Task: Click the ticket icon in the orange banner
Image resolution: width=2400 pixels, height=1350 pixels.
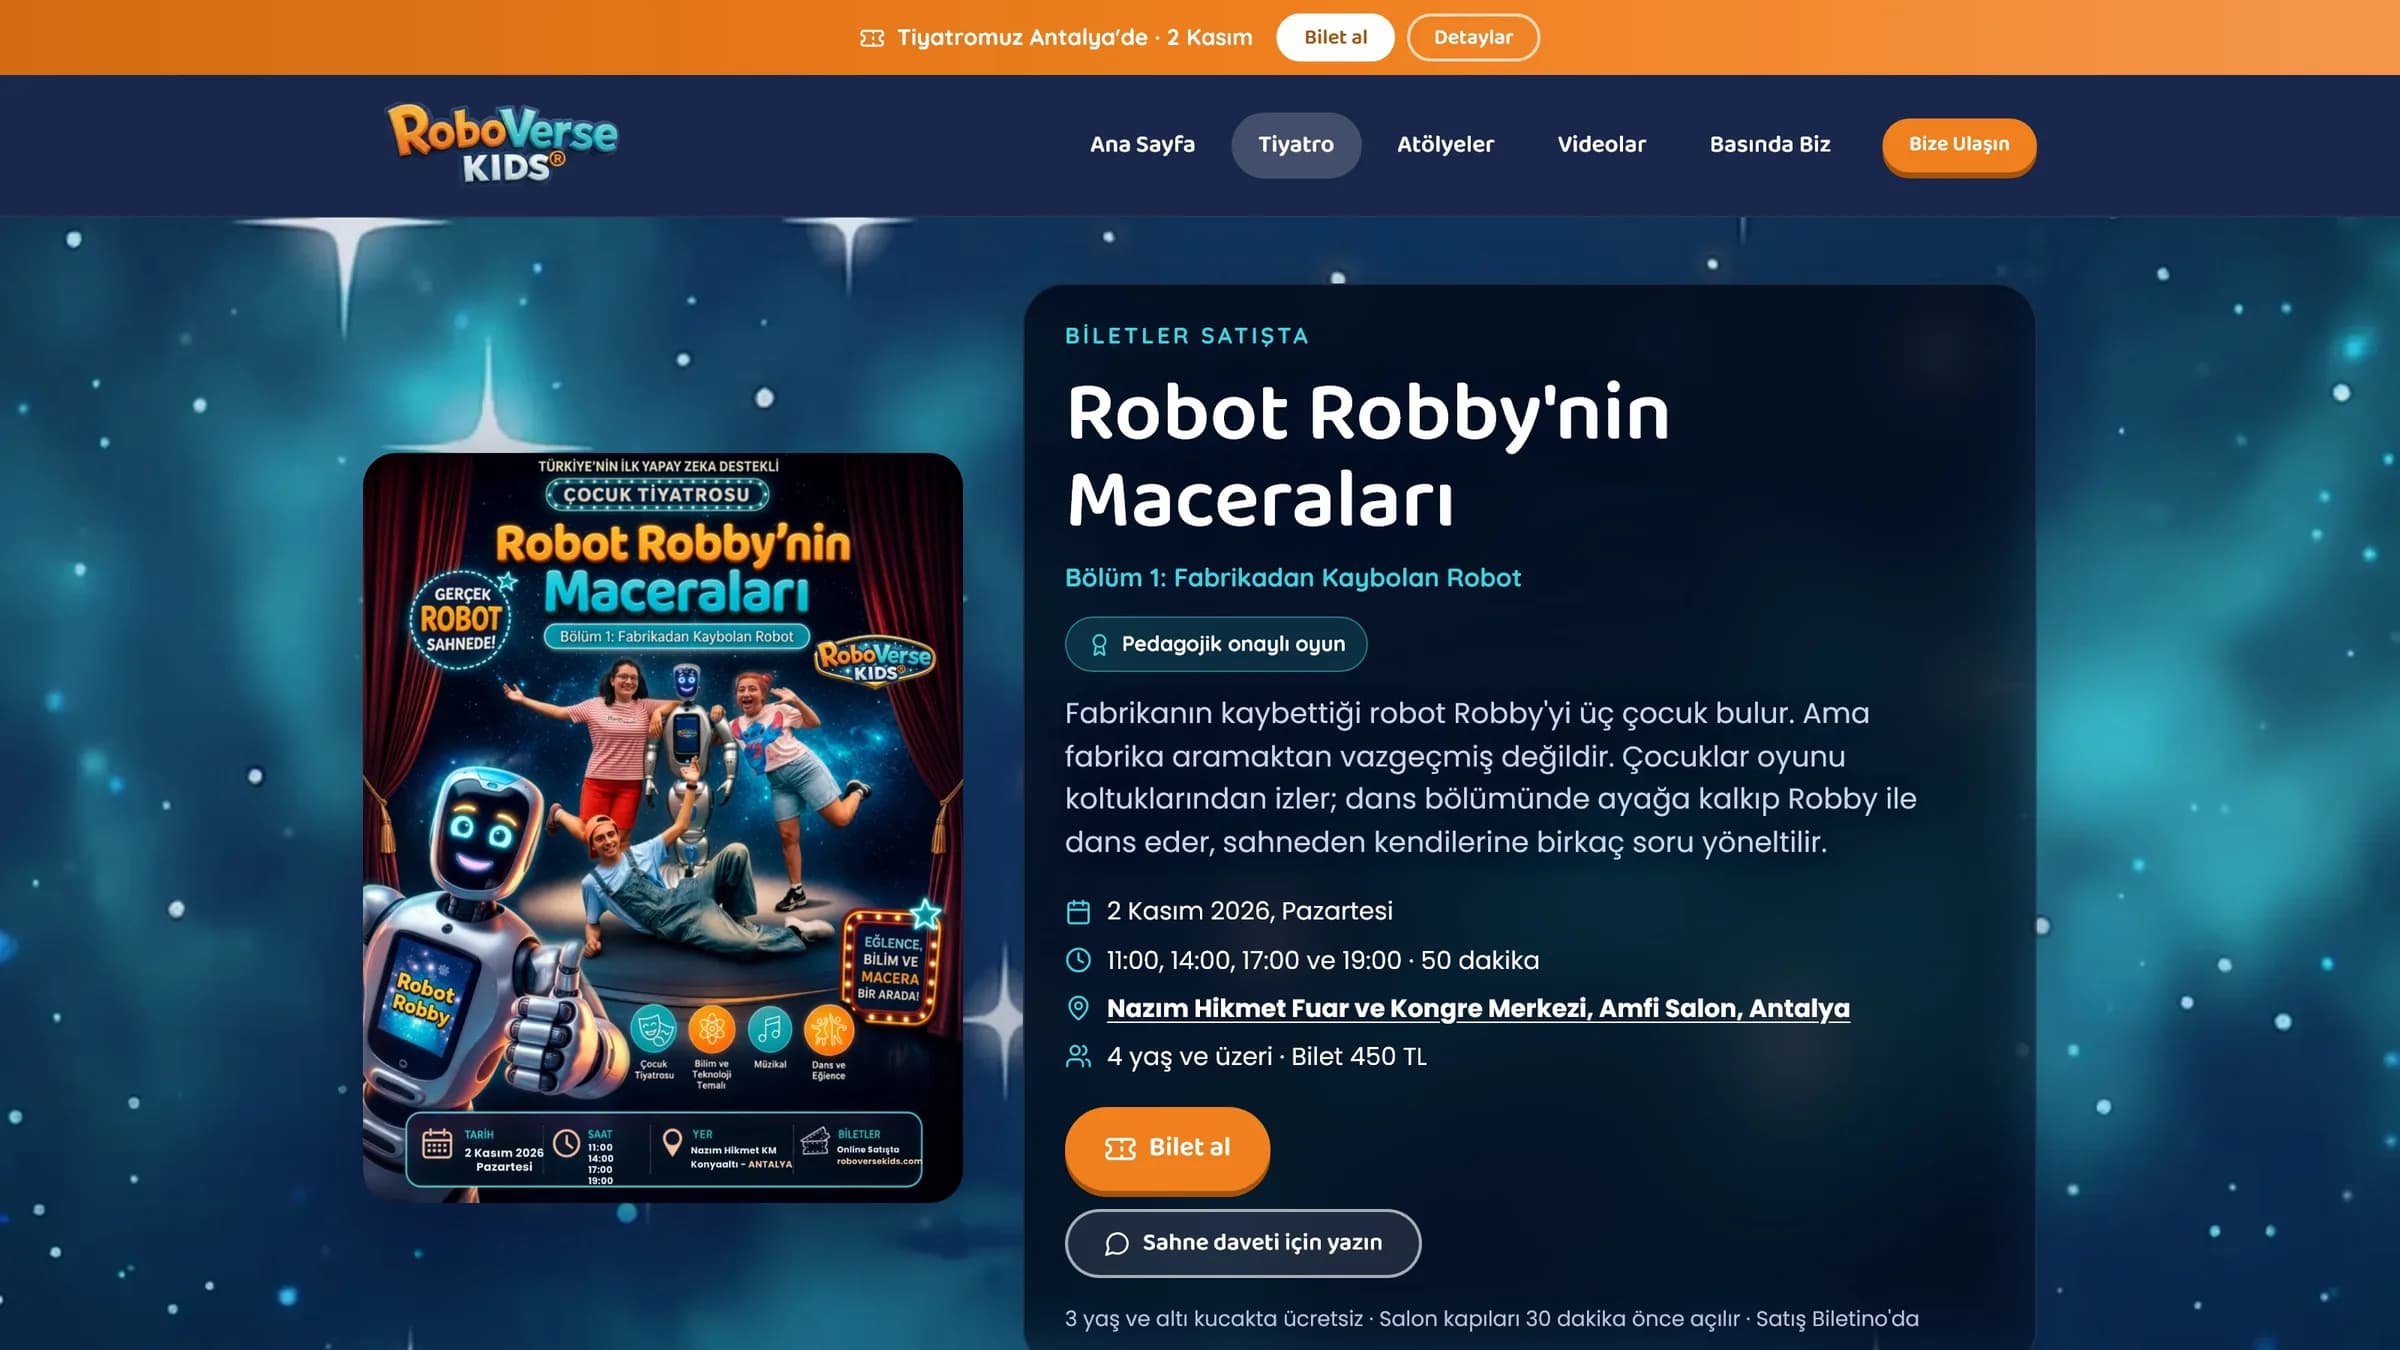Action: pyautogui.click(x=872, y=38)
